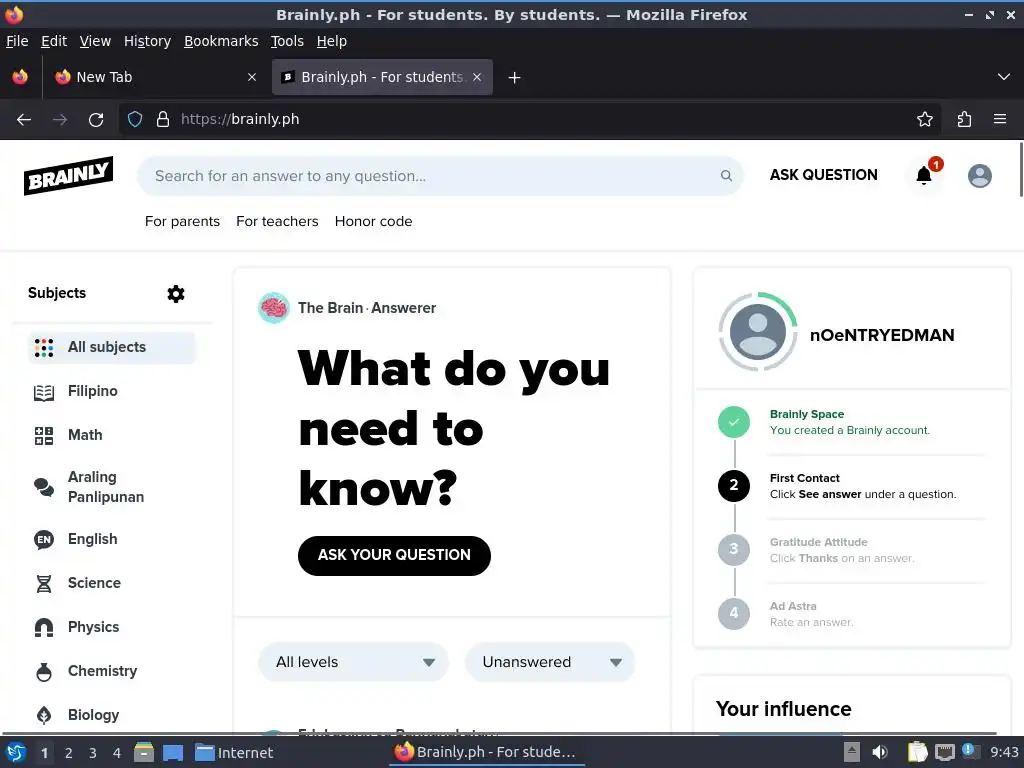
Task: Click the Internet taskbar folder
Action: pyautogui.click(x=234, y=753)
